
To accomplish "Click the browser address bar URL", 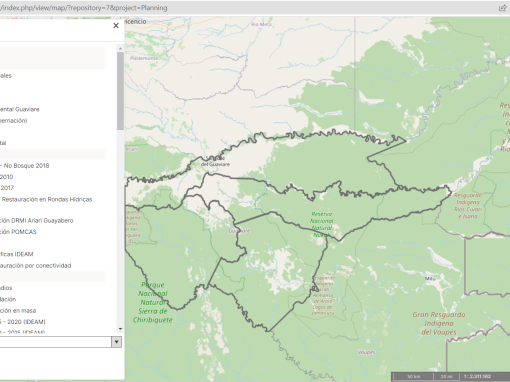I will tap(83, 8).
